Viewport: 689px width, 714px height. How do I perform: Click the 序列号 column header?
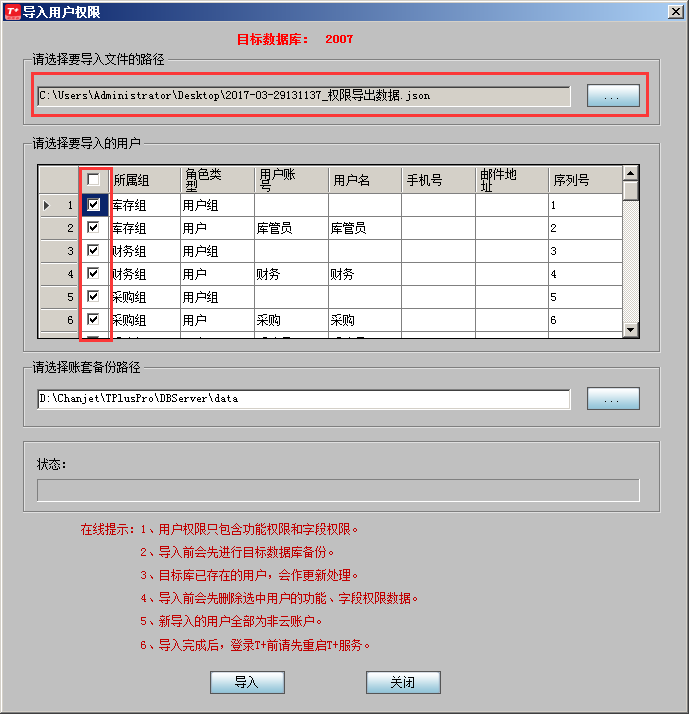point(586,180)
